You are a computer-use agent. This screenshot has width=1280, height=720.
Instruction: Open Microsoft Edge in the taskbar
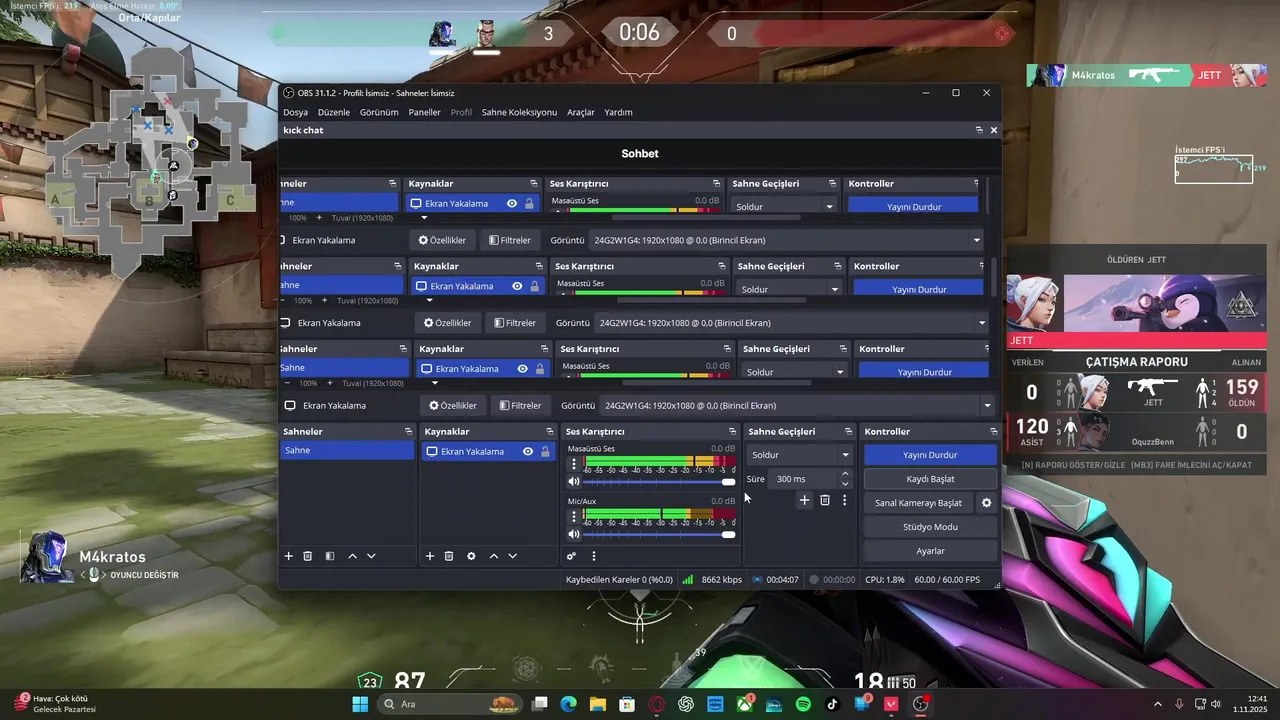(x=569, y=704)
